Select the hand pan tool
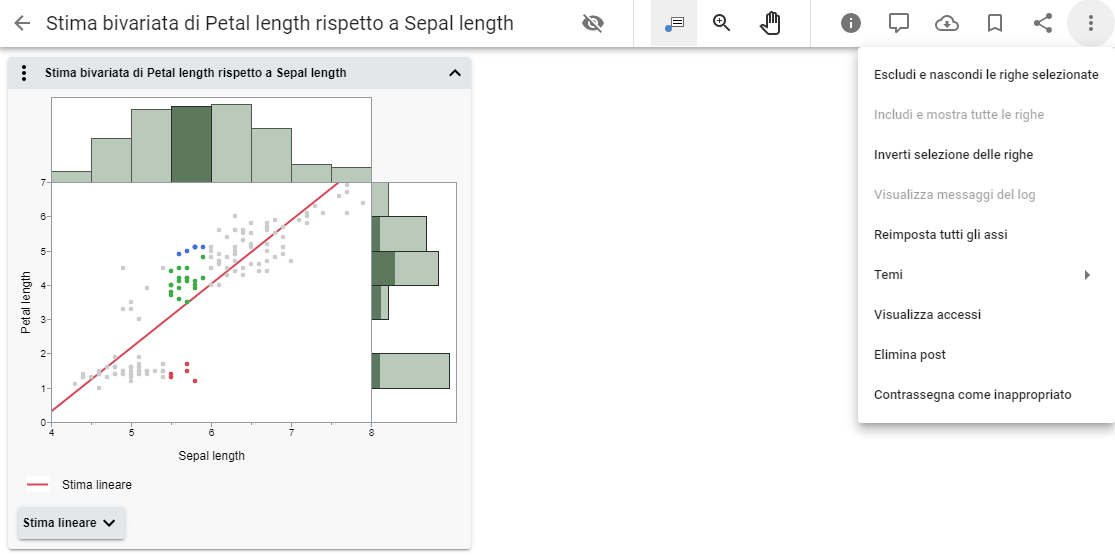The image size is (1115, 557). [770, 23]
